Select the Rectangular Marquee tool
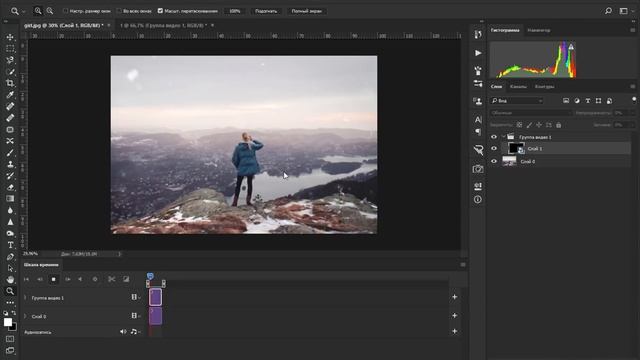The width and height of the screenshot is (640, 360). point(10,49)
